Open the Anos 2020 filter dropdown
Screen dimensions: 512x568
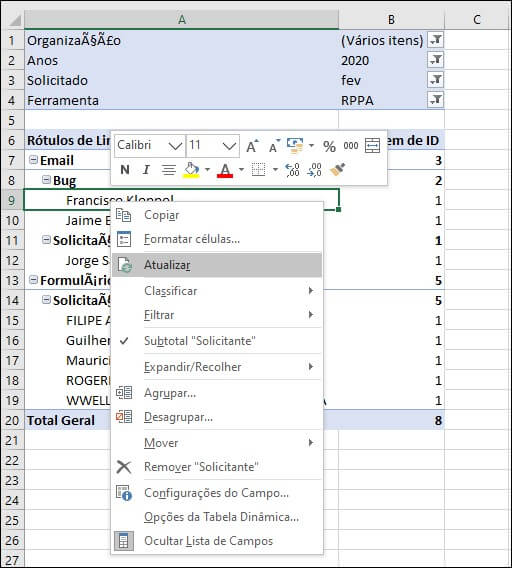[436, 60]
